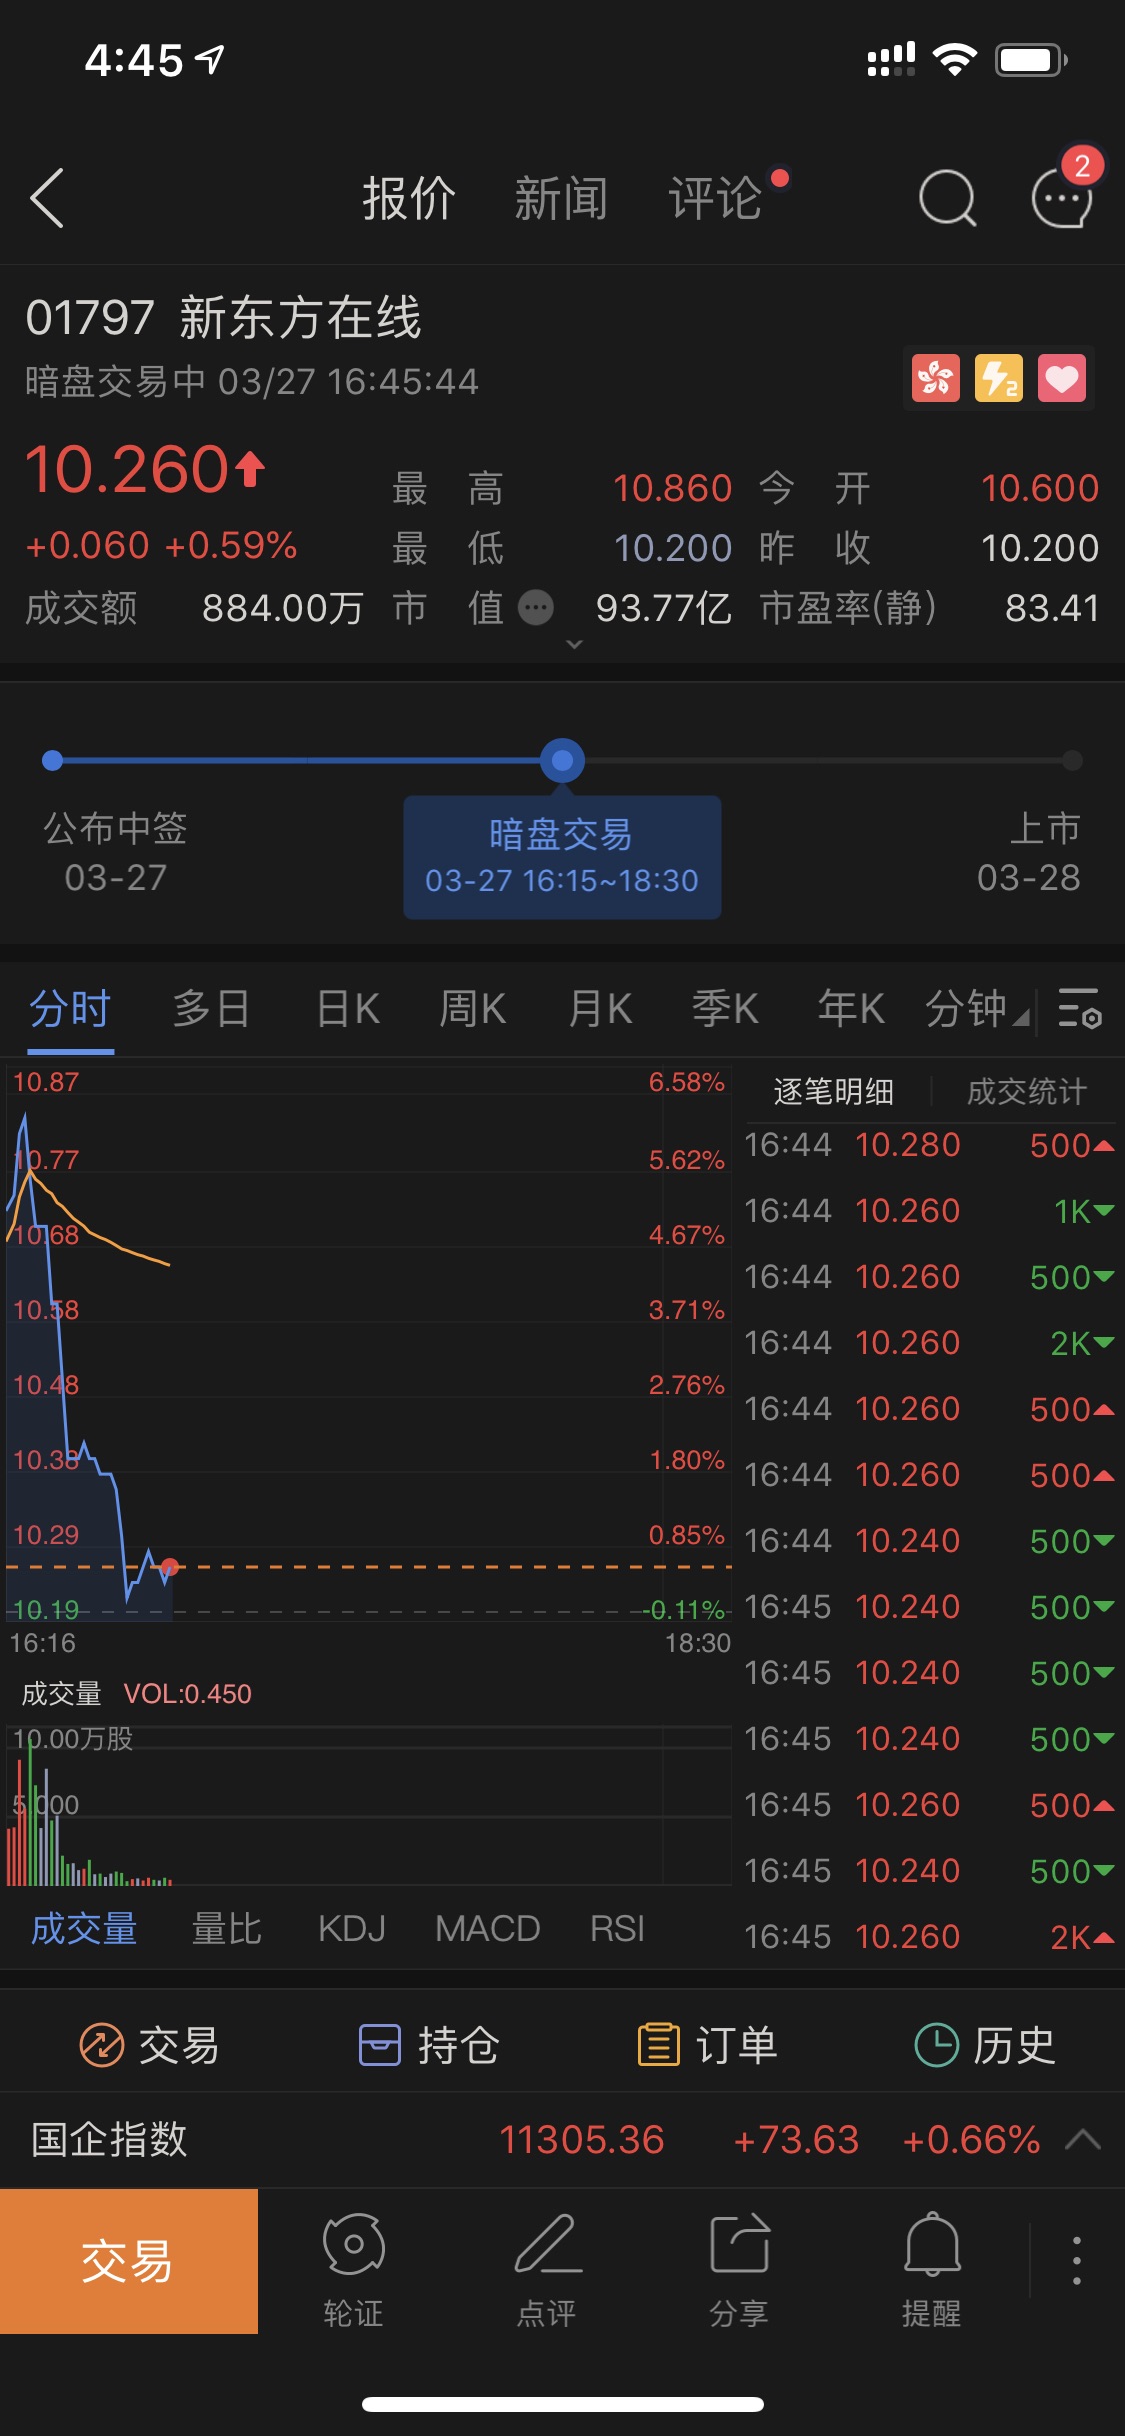Tap the 公布中签 timeline start dot
The image size is (1125, 2436).
click(53, 761)
